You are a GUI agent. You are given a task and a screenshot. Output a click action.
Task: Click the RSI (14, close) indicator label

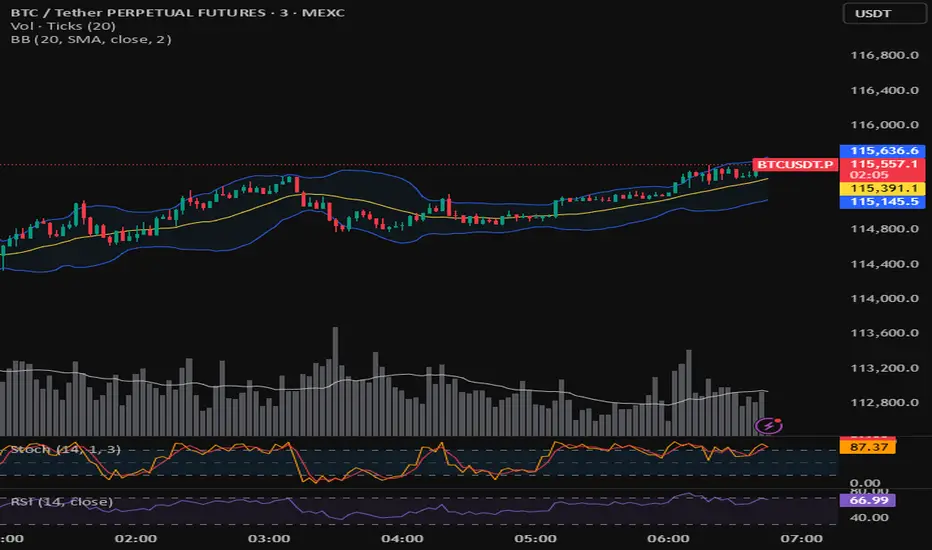click(62, 502)
